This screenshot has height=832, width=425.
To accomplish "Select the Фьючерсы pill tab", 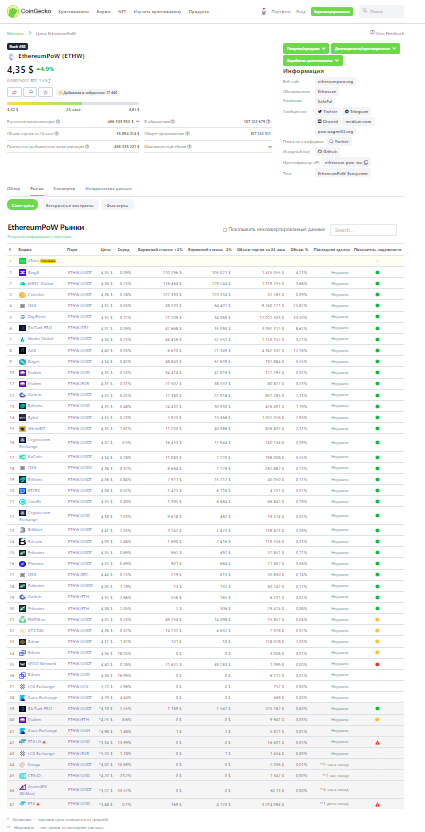I will pos(117,205).
